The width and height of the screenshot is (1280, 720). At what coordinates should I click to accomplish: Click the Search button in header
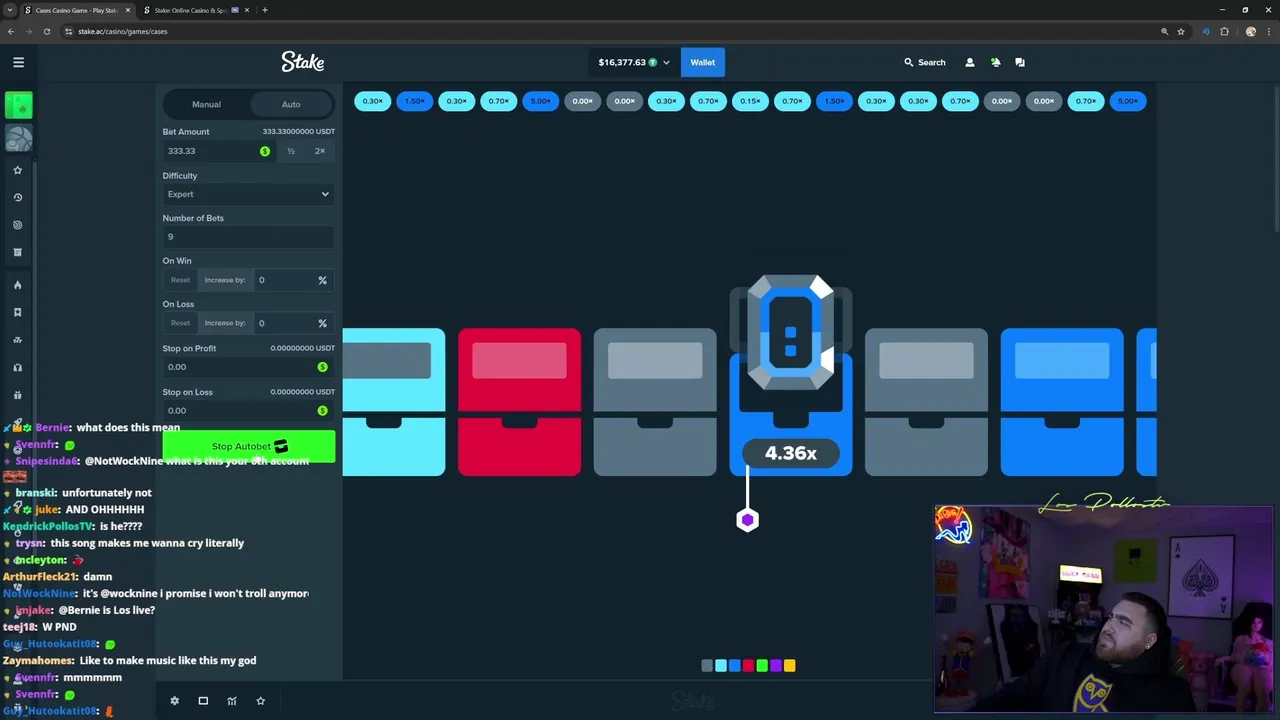[x=925, y=62]
